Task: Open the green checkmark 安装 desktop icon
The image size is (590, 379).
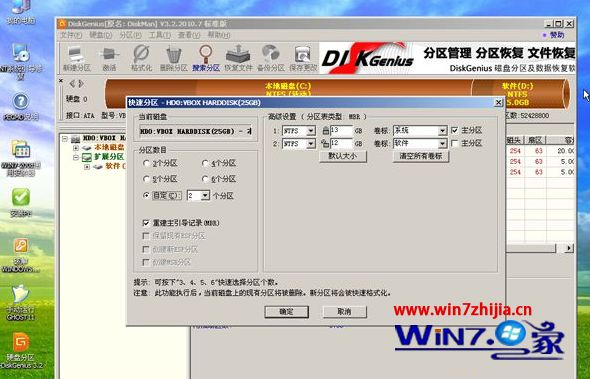Action: click(21, 202)
